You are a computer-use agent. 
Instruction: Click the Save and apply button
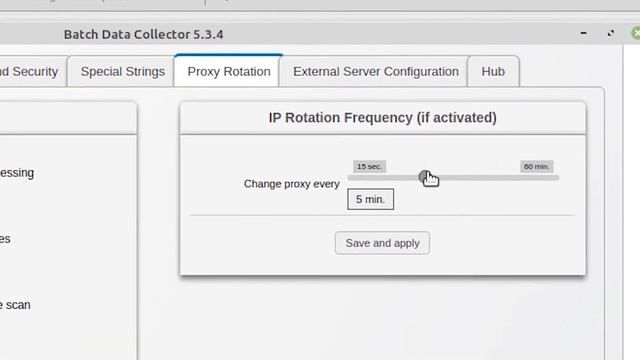tap(382, 243)
